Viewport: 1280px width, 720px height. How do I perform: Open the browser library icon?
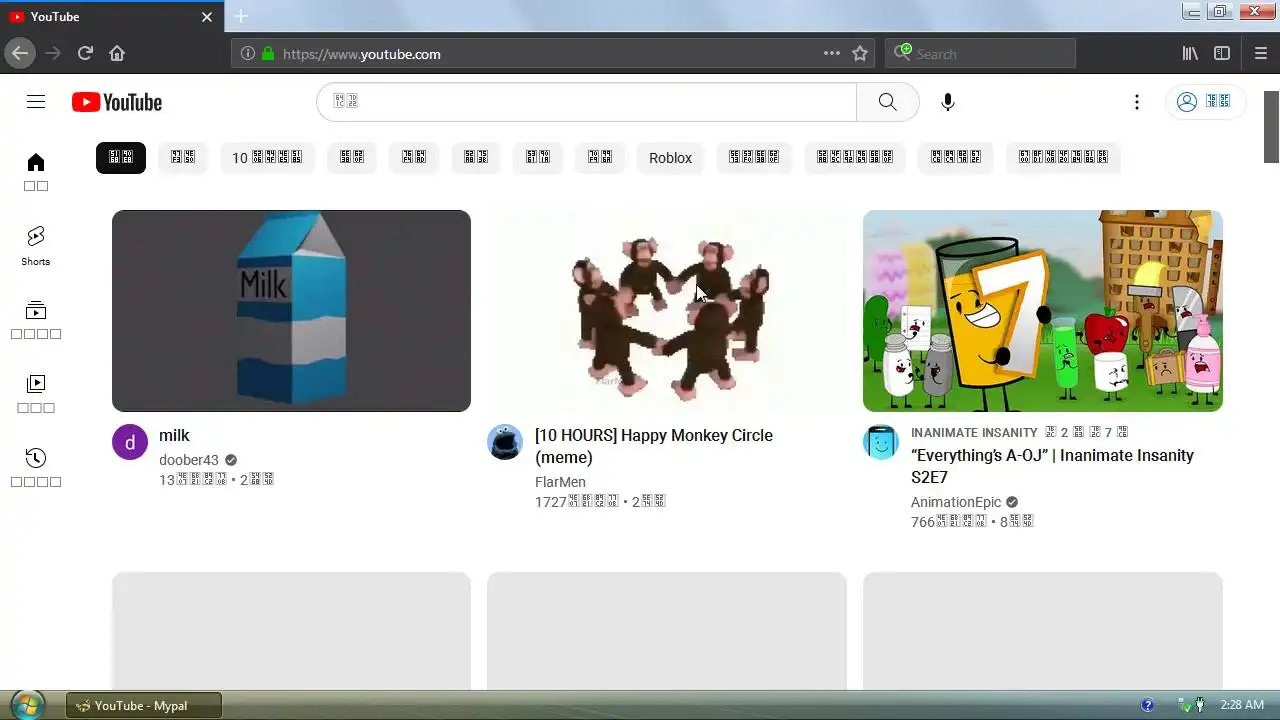pos(1190,54)
